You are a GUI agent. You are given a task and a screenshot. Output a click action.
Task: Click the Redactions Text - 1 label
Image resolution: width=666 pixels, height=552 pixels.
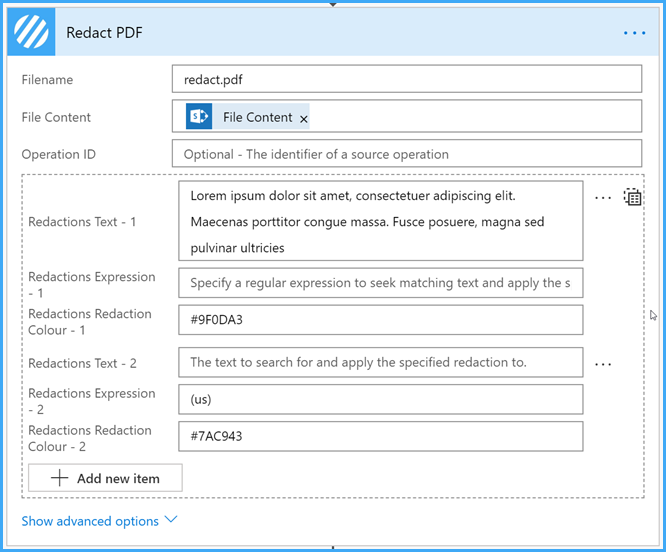(x=82, y=222)
